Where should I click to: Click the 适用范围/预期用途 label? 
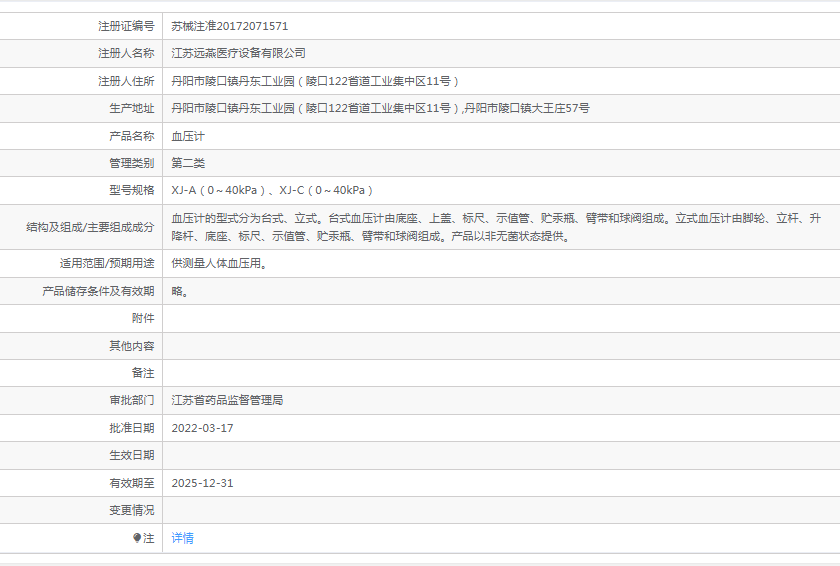tap(107, 263)
